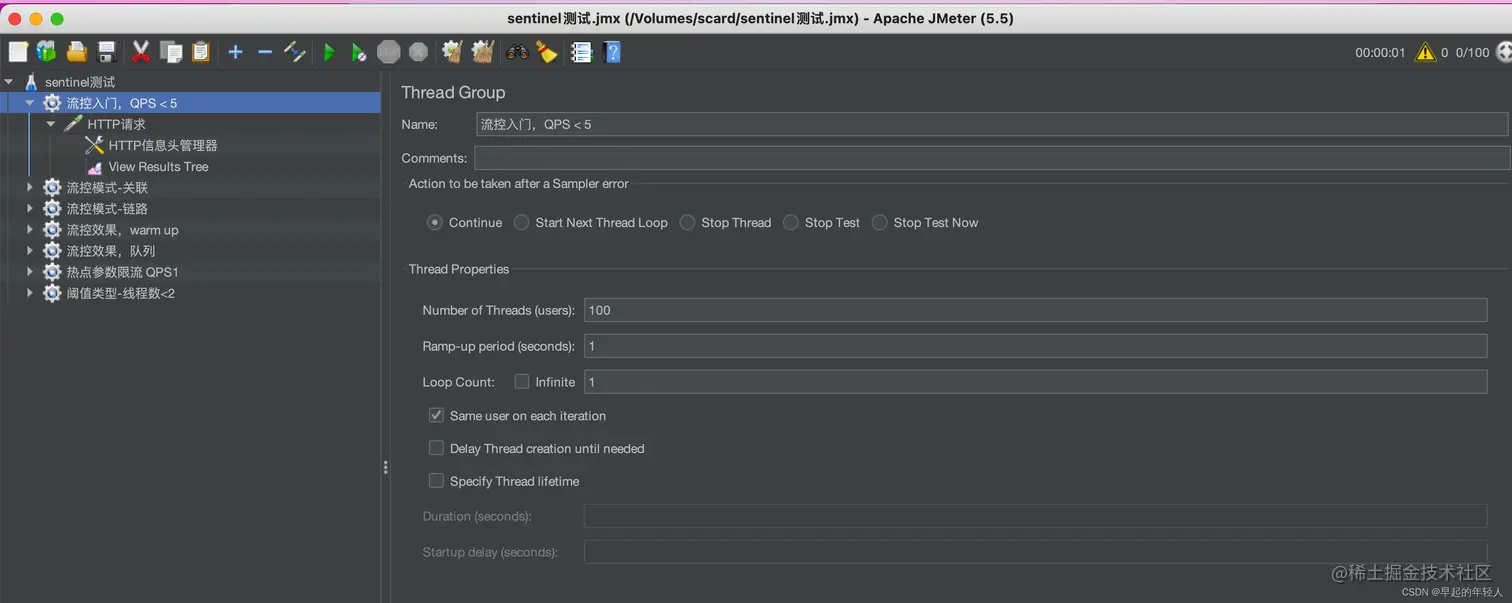Click the Copy icon in toolbar
Image resolution: width=1512 pixels, height=603 pixels.
(x=171, y=52)
